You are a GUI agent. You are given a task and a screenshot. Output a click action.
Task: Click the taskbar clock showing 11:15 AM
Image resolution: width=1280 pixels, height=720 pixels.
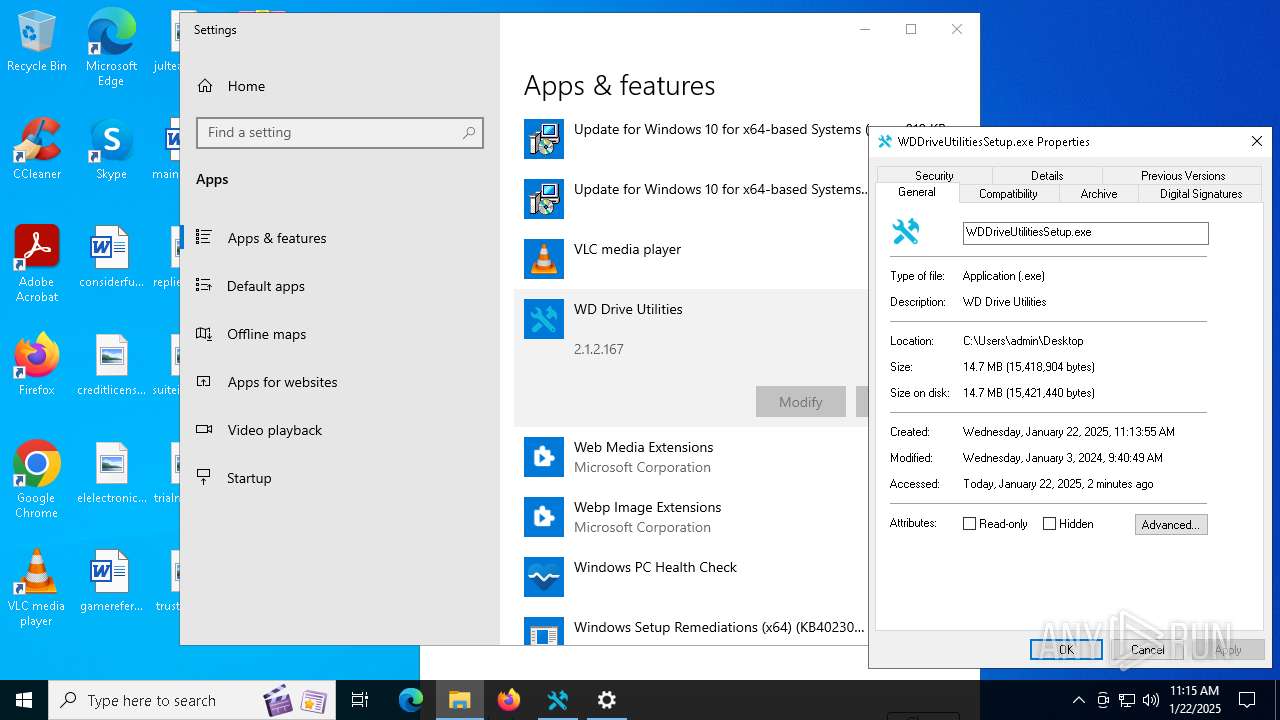pos(1194,700)
